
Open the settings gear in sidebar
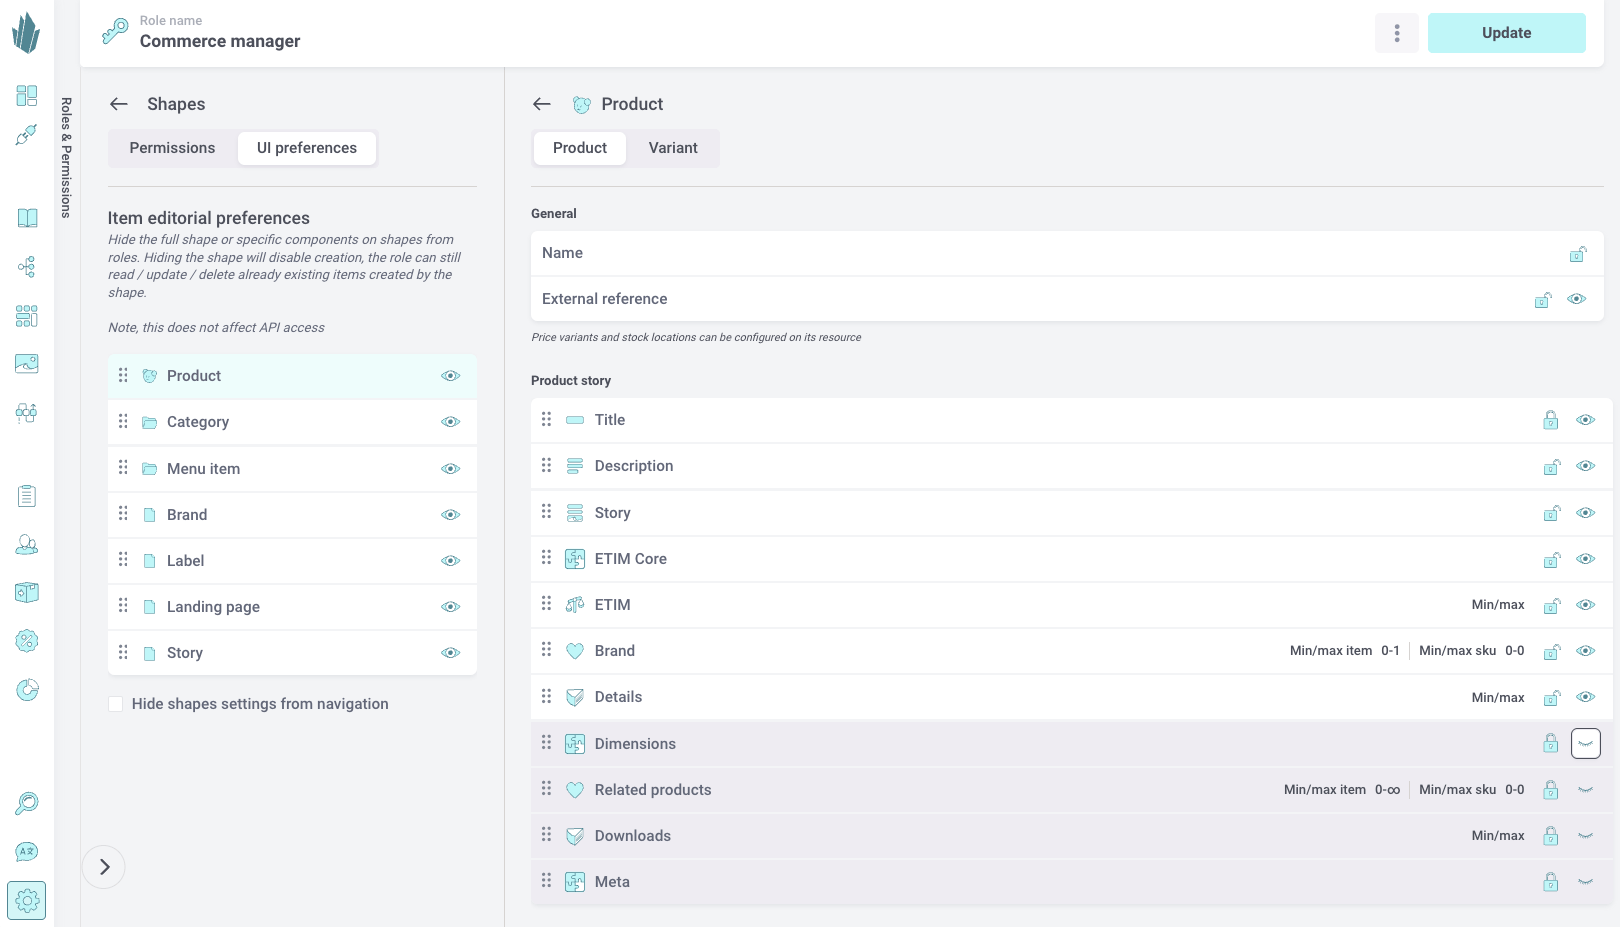tap(27, 900)
